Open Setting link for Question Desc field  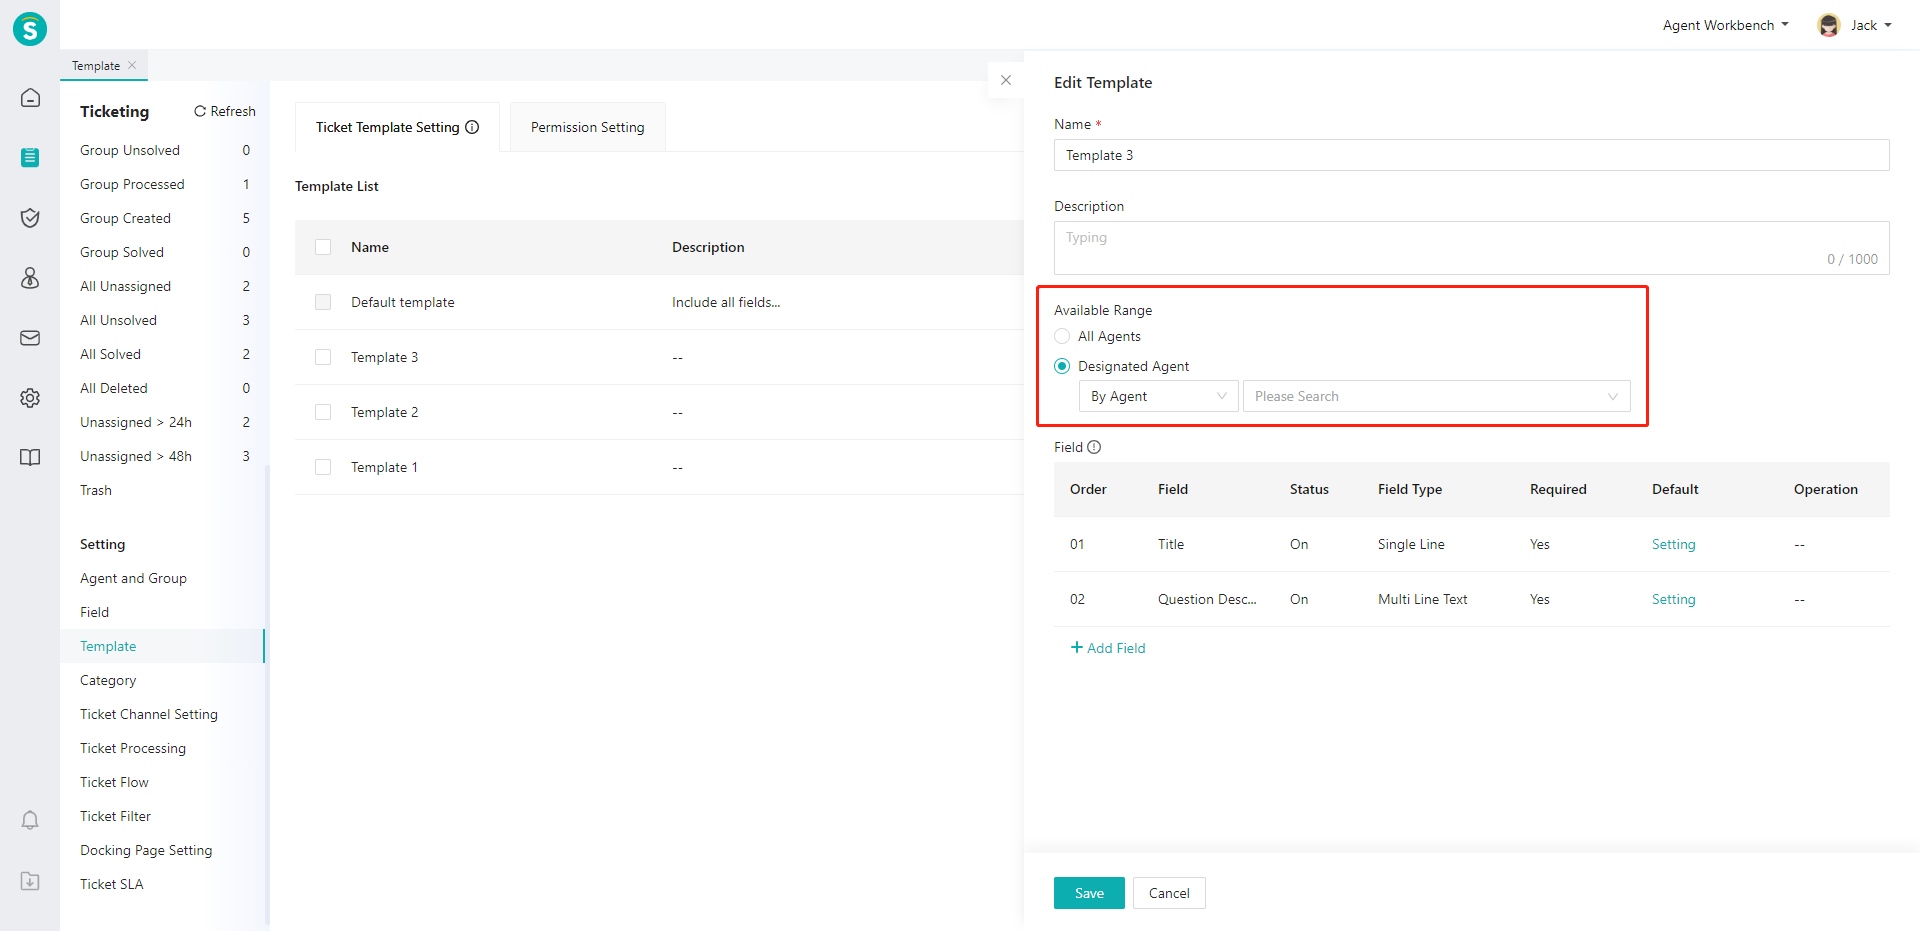click(x=1673, y=599)
